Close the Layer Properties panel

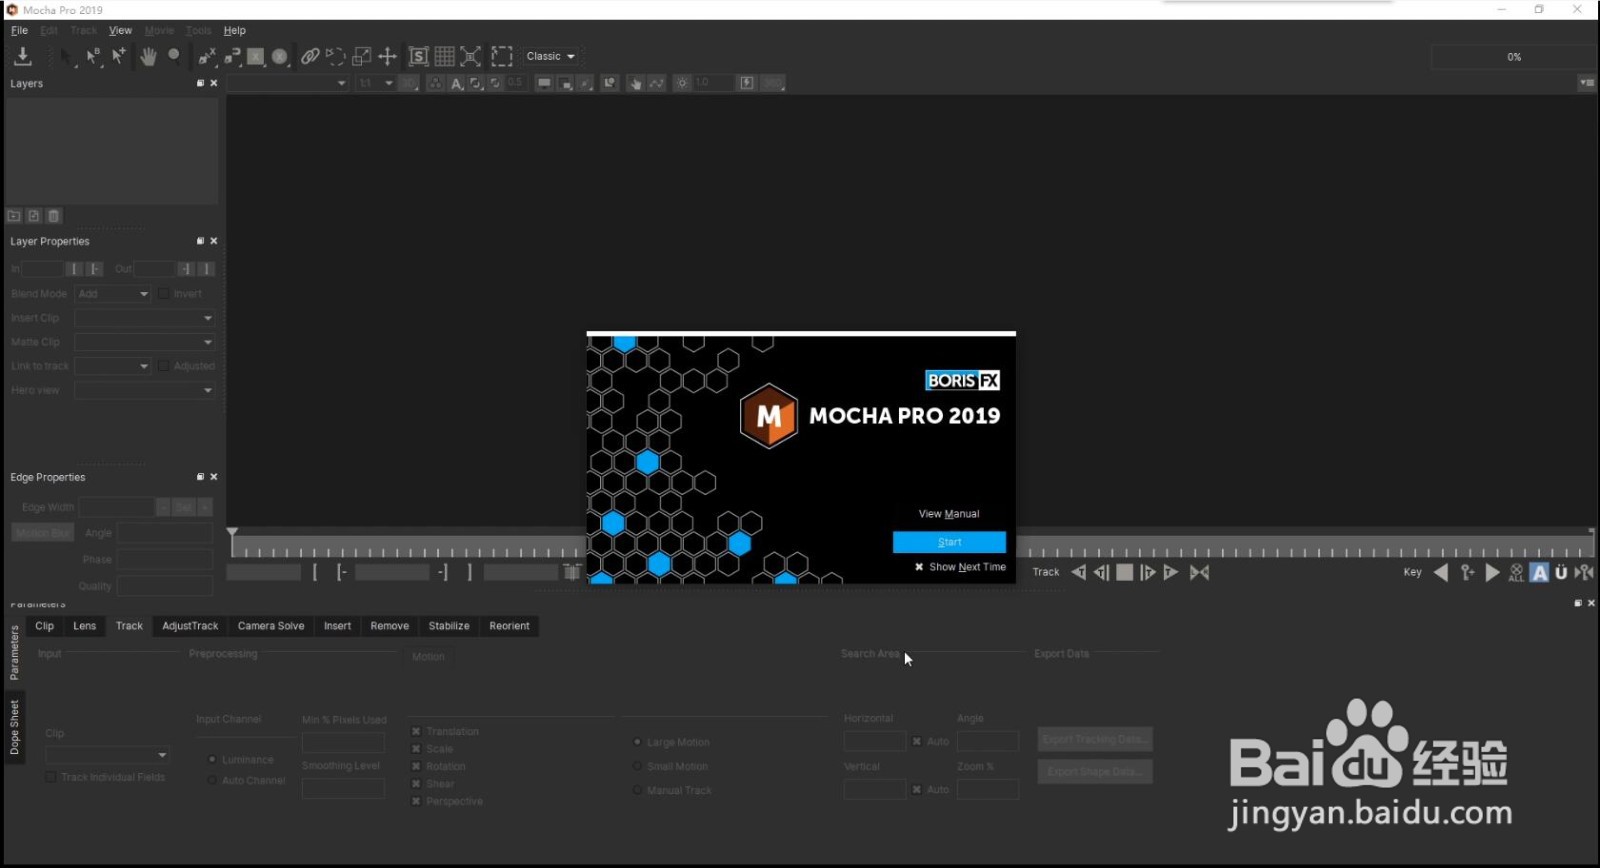[x=214, y=241]
